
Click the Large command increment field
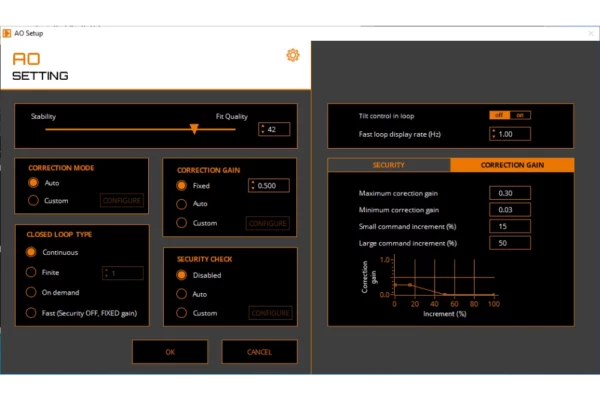click(510, 243)
